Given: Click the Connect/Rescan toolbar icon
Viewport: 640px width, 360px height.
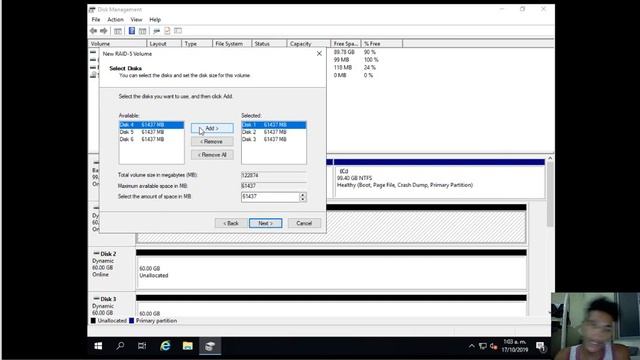Looking at the screenshot, I should (x=156, y=31).
